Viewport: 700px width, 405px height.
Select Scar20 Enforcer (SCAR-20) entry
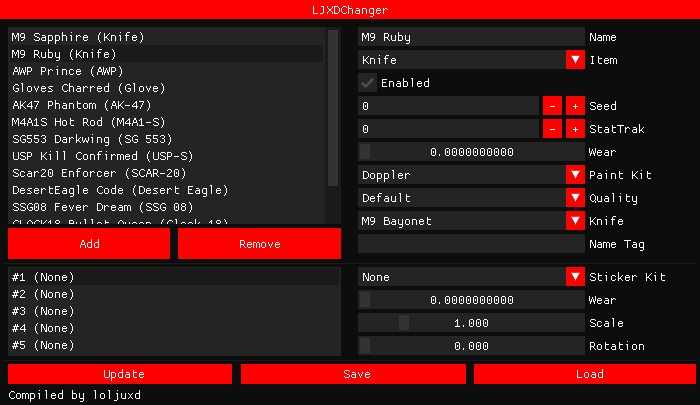pyautogui.click(x=166, y=173)
